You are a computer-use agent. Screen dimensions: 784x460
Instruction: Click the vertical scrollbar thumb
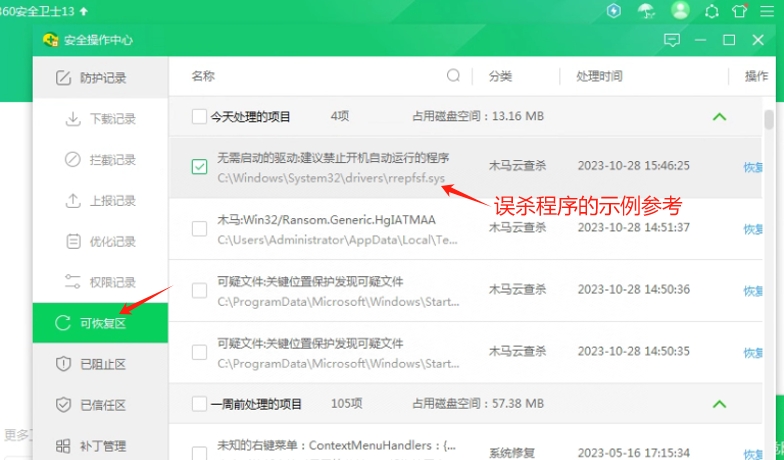(x=769, y=120)
